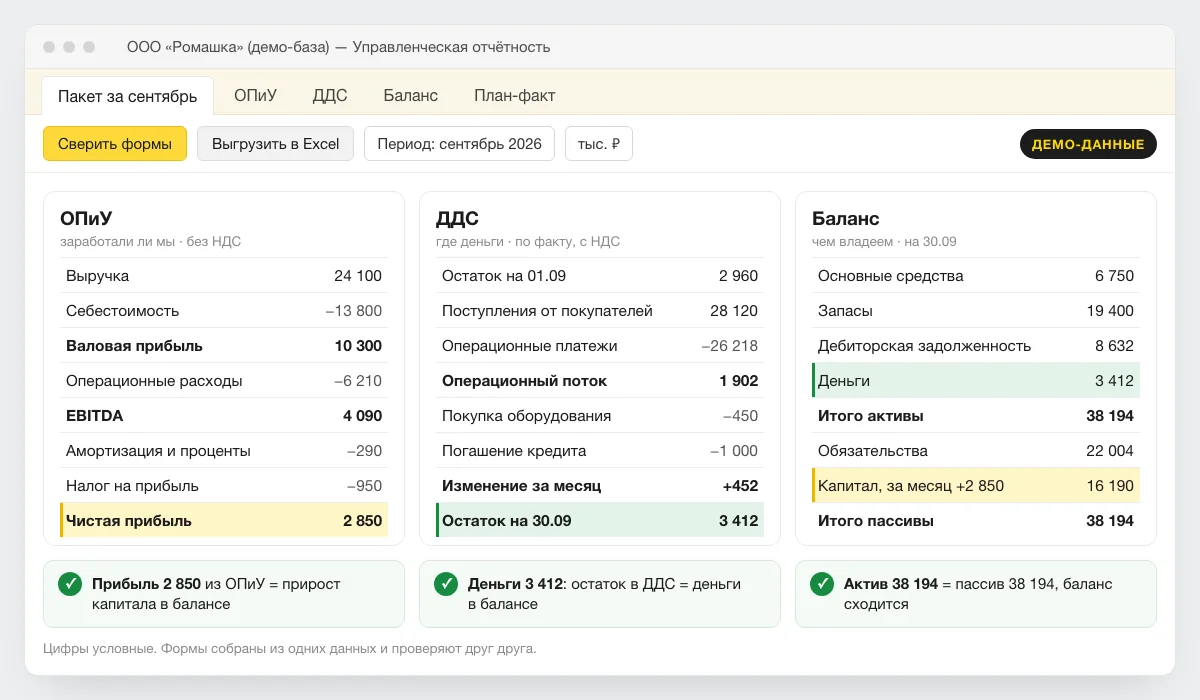Viewport: 1200px width, 700px height.
Task: Select the Налог на прибыль row
Action: click(224, 486)
